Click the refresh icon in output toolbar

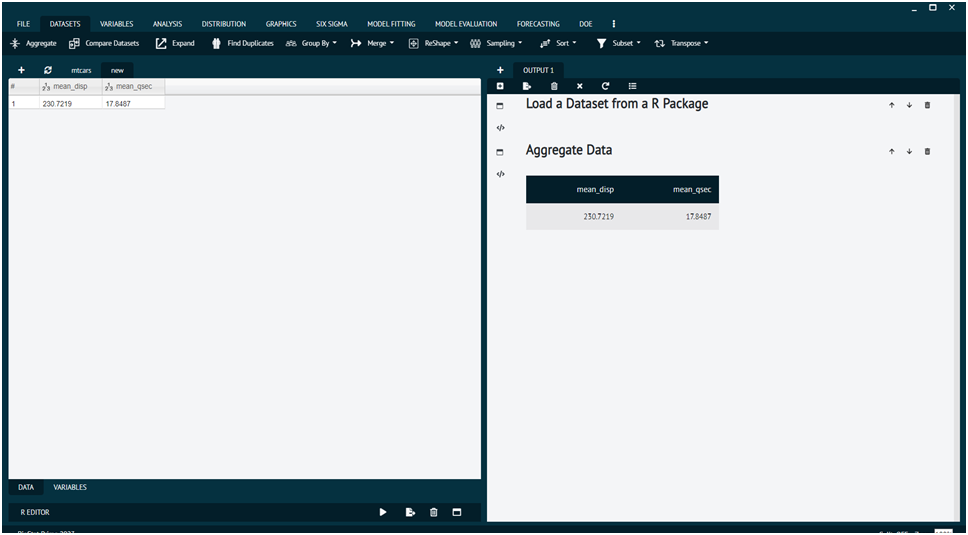[x=605, y=86]
